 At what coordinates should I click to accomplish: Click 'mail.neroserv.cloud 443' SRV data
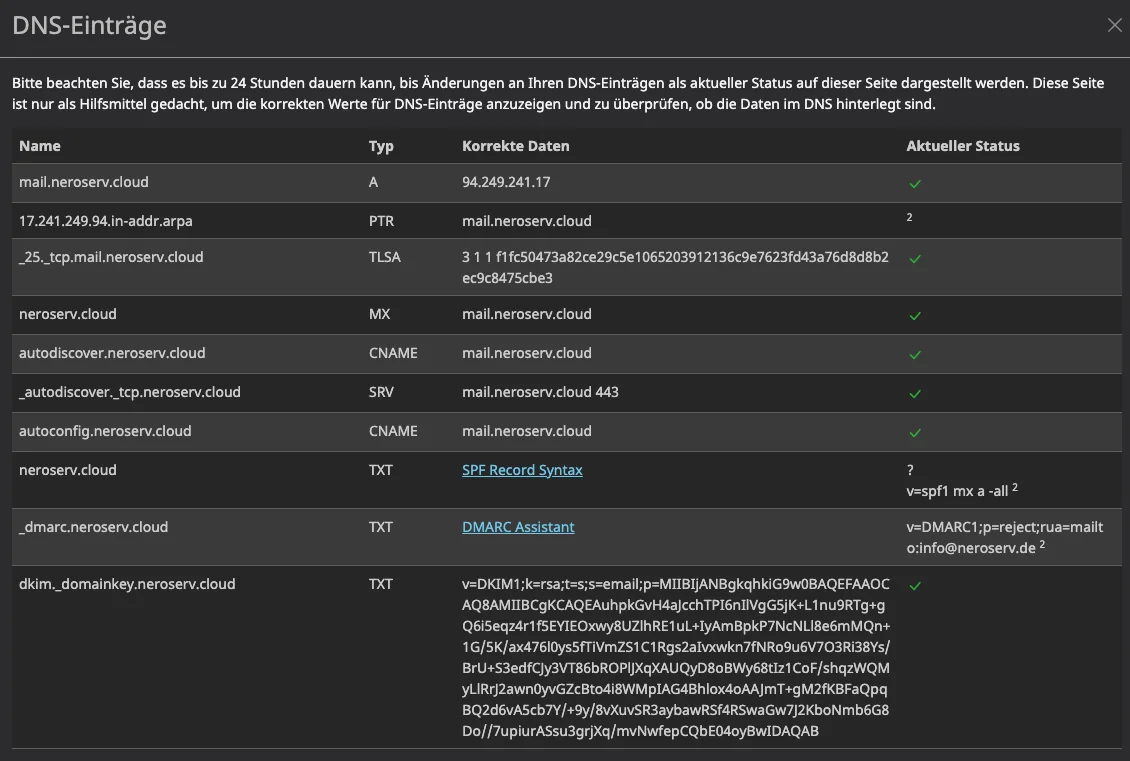point(540,392)
